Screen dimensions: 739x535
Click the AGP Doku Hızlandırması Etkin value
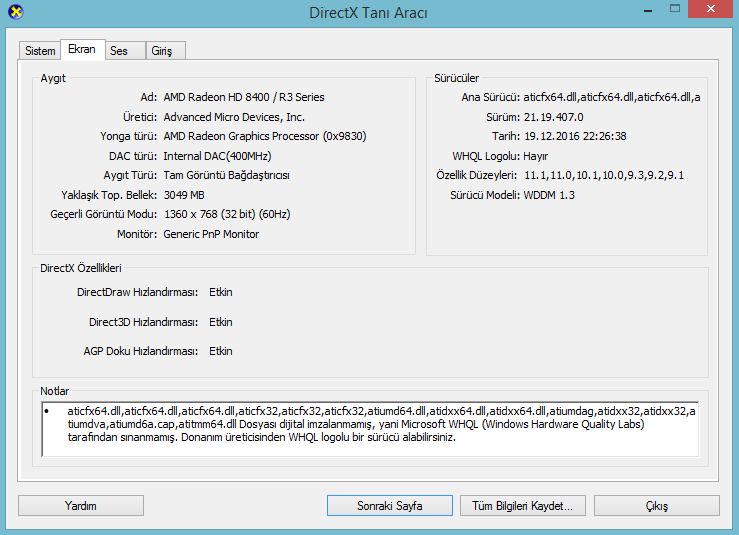point(221,351)
